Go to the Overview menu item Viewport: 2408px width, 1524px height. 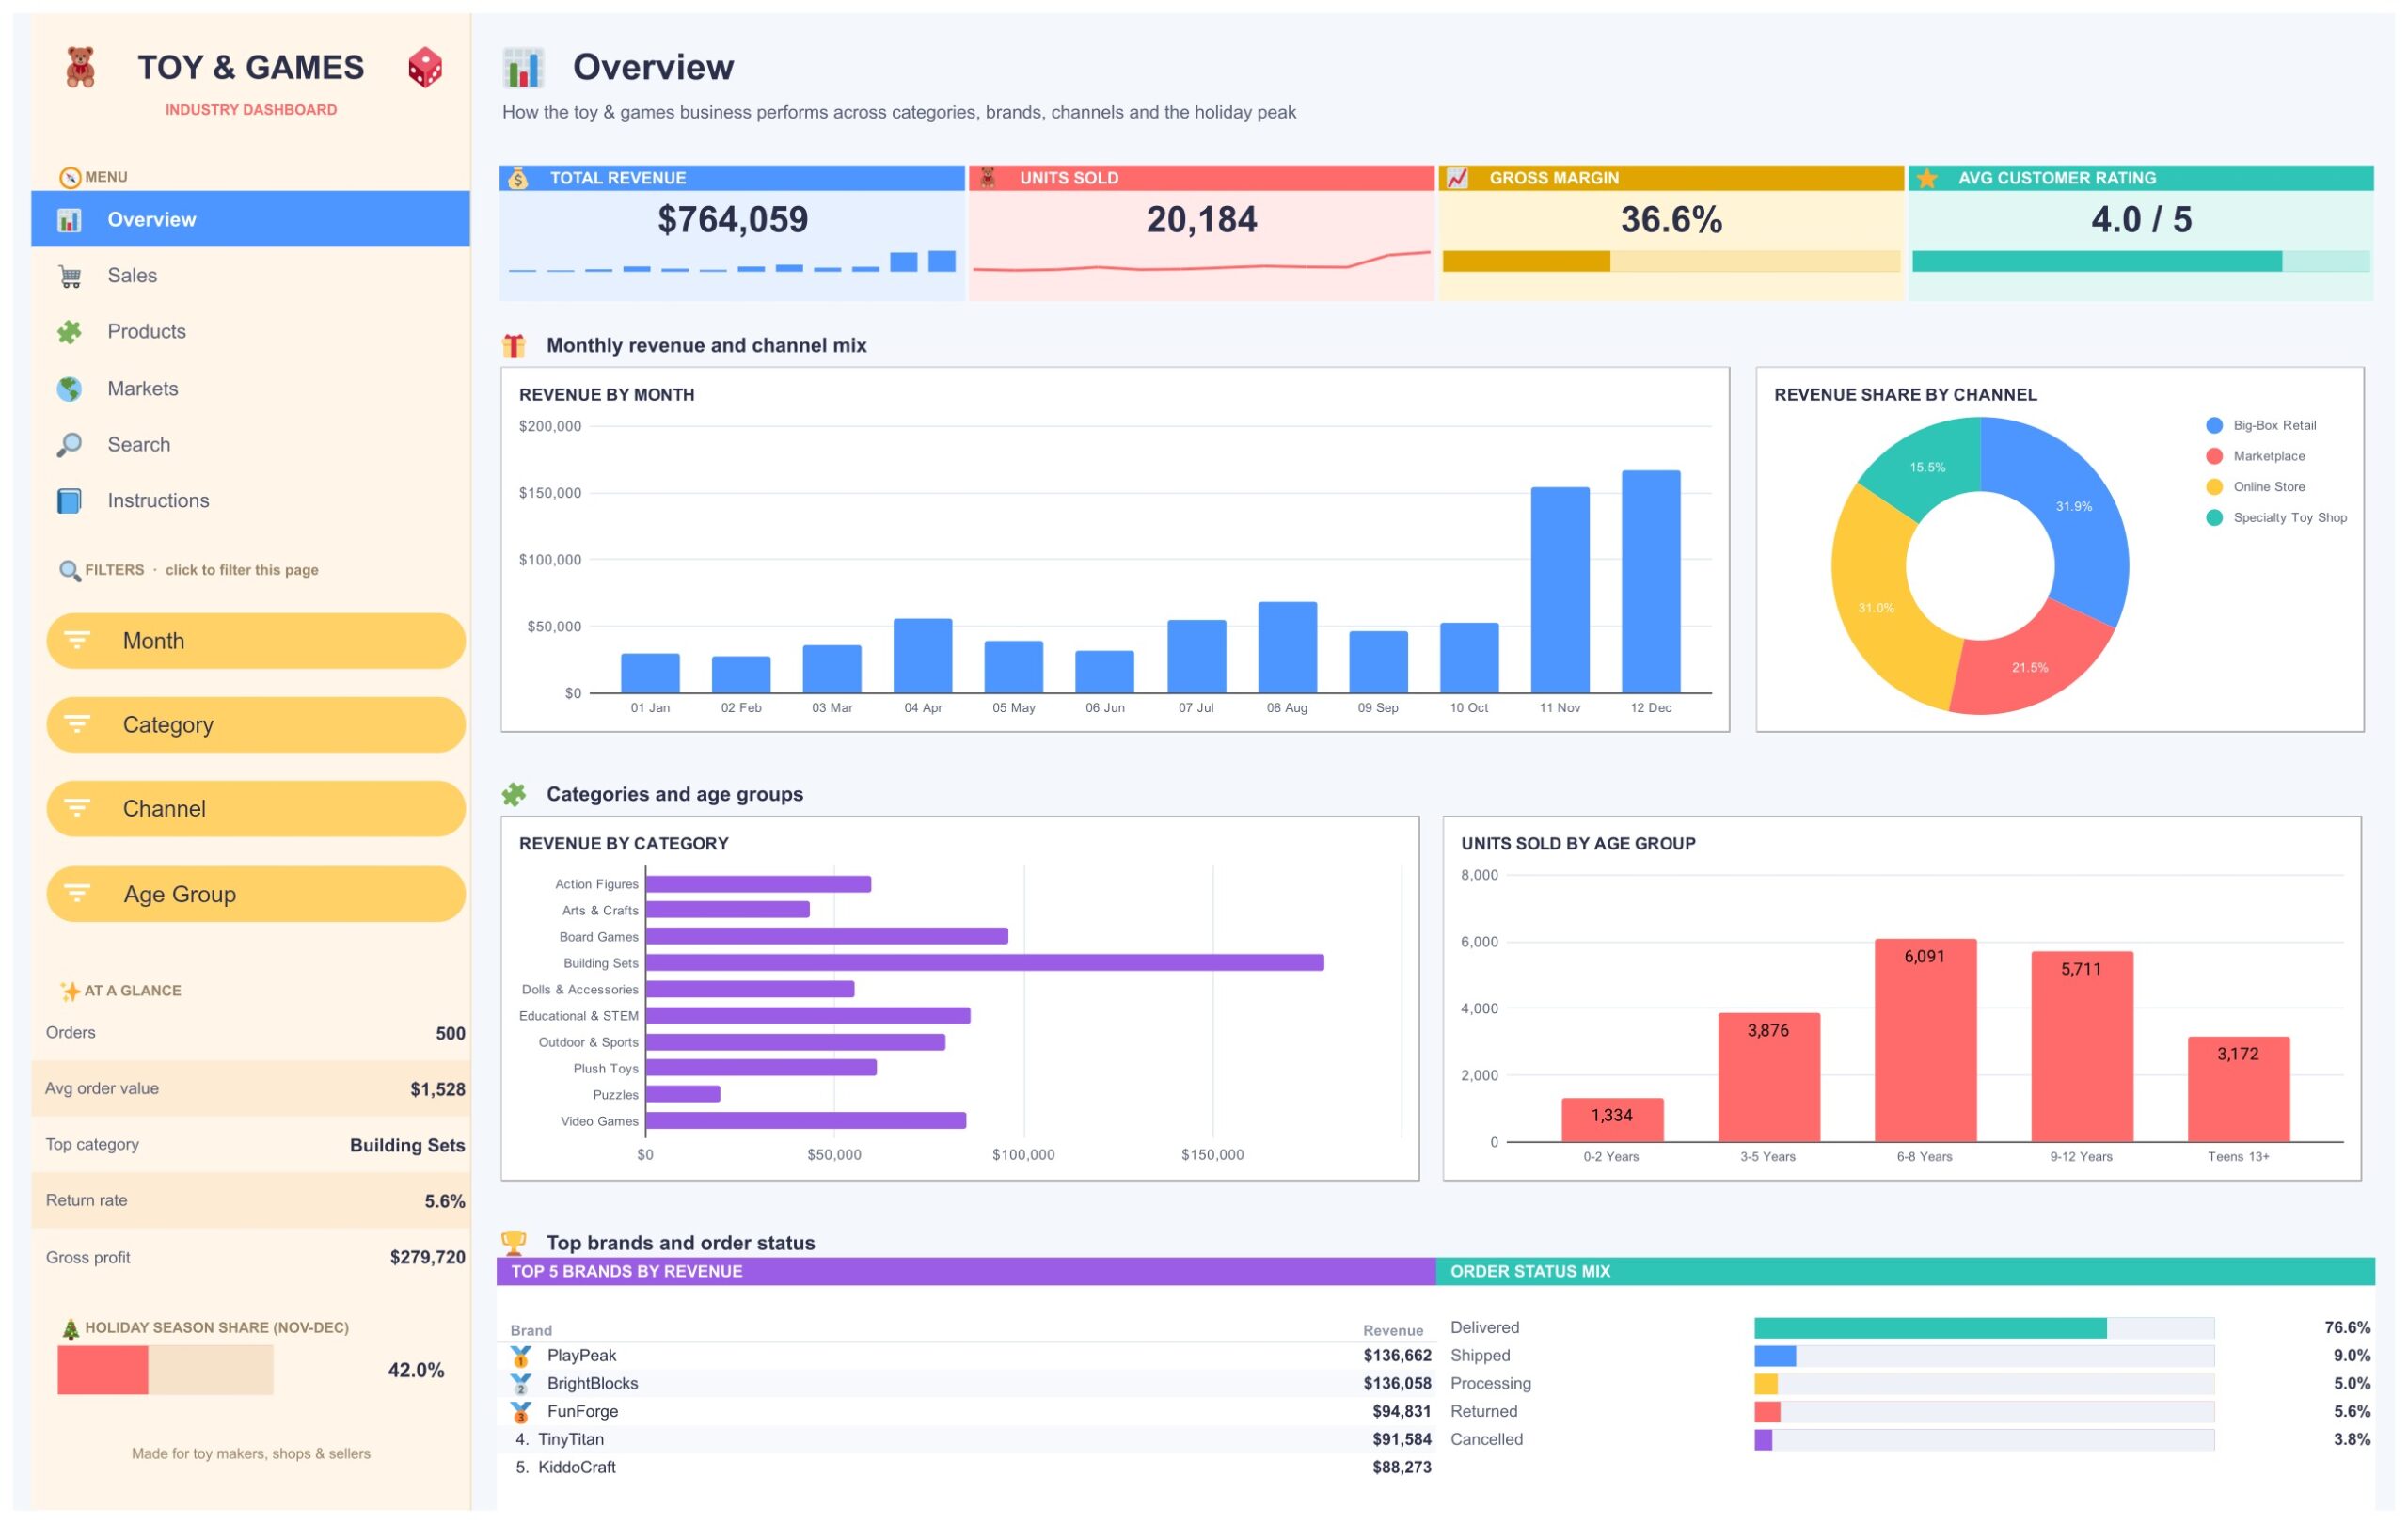click(251, 219)
